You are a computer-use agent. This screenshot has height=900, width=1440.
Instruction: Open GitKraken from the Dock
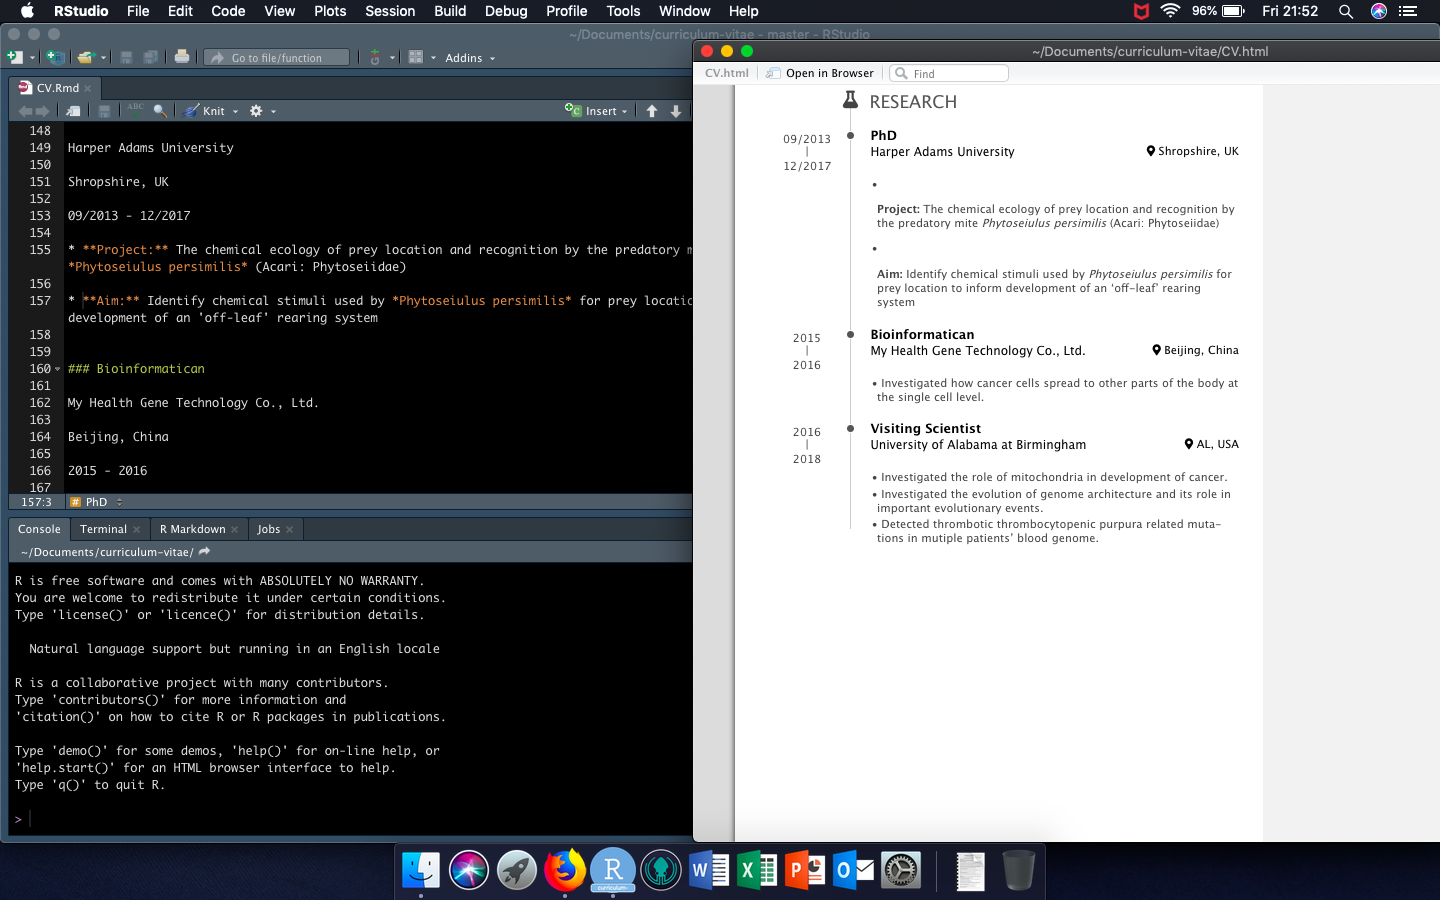(x=661, y=870)
